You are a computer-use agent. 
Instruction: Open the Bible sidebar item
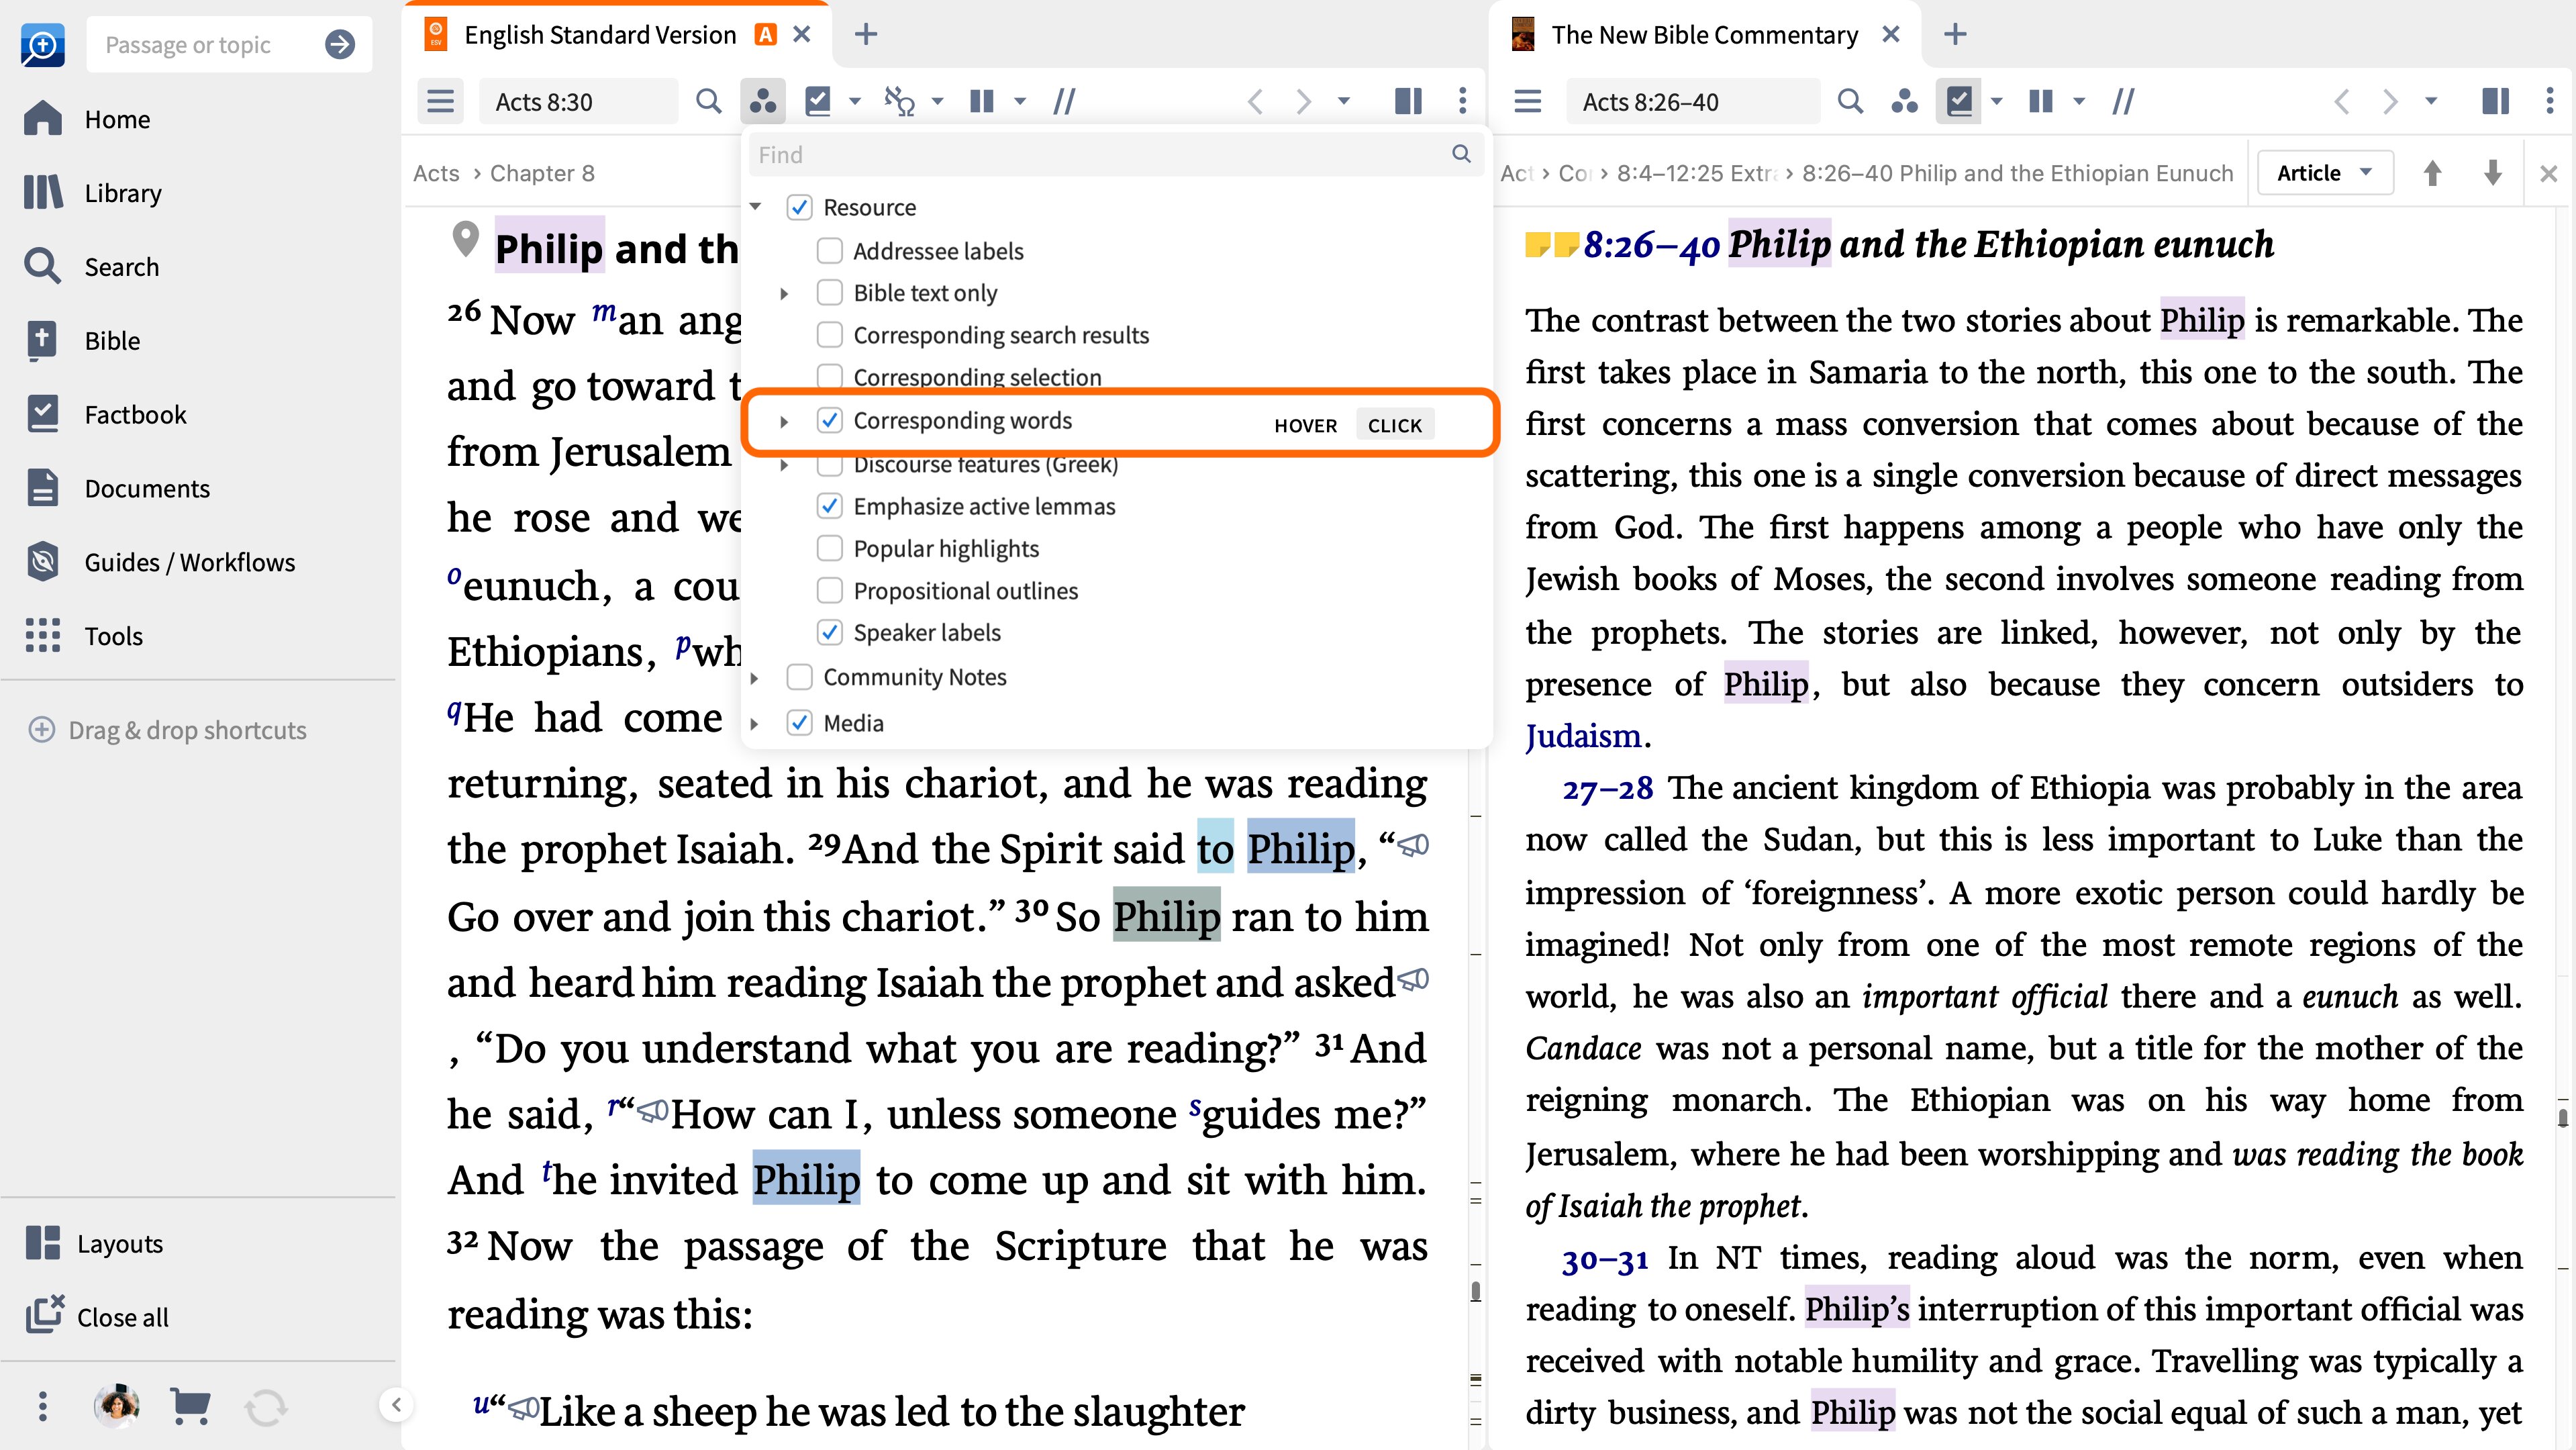[x=112, y=341]
